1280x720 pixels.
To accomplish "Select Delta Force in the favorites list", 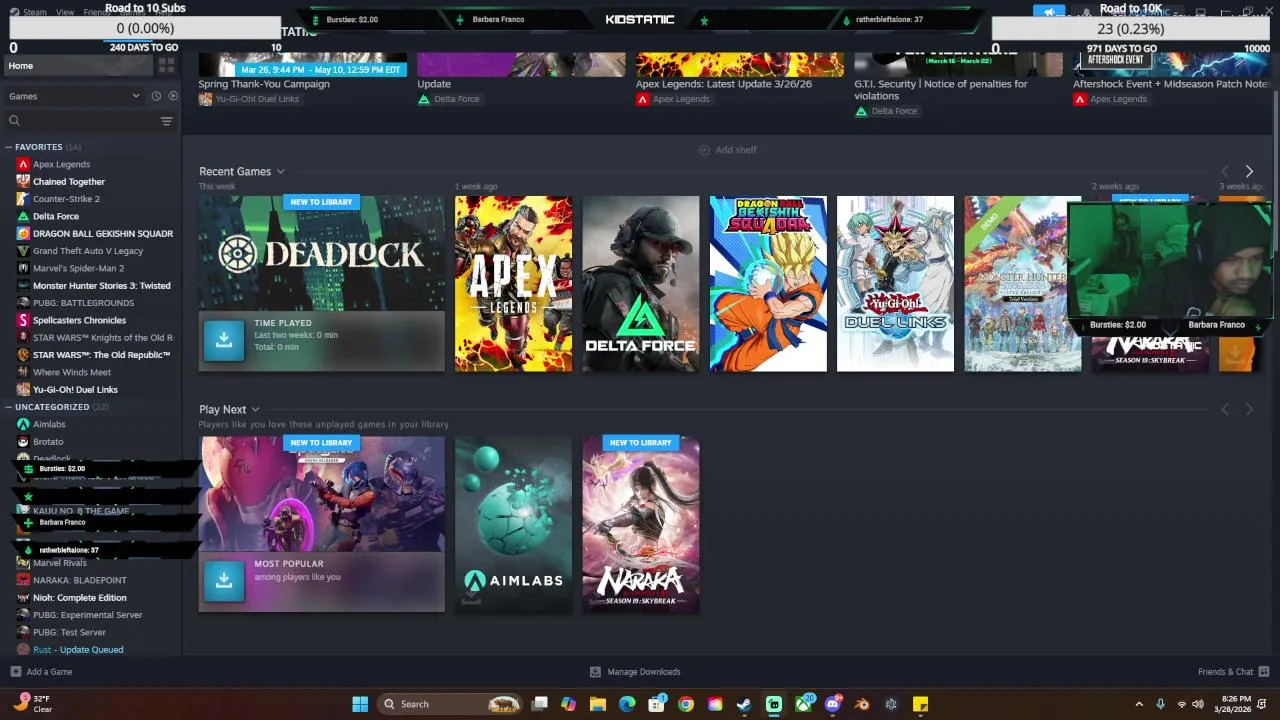I will [55, 216].
